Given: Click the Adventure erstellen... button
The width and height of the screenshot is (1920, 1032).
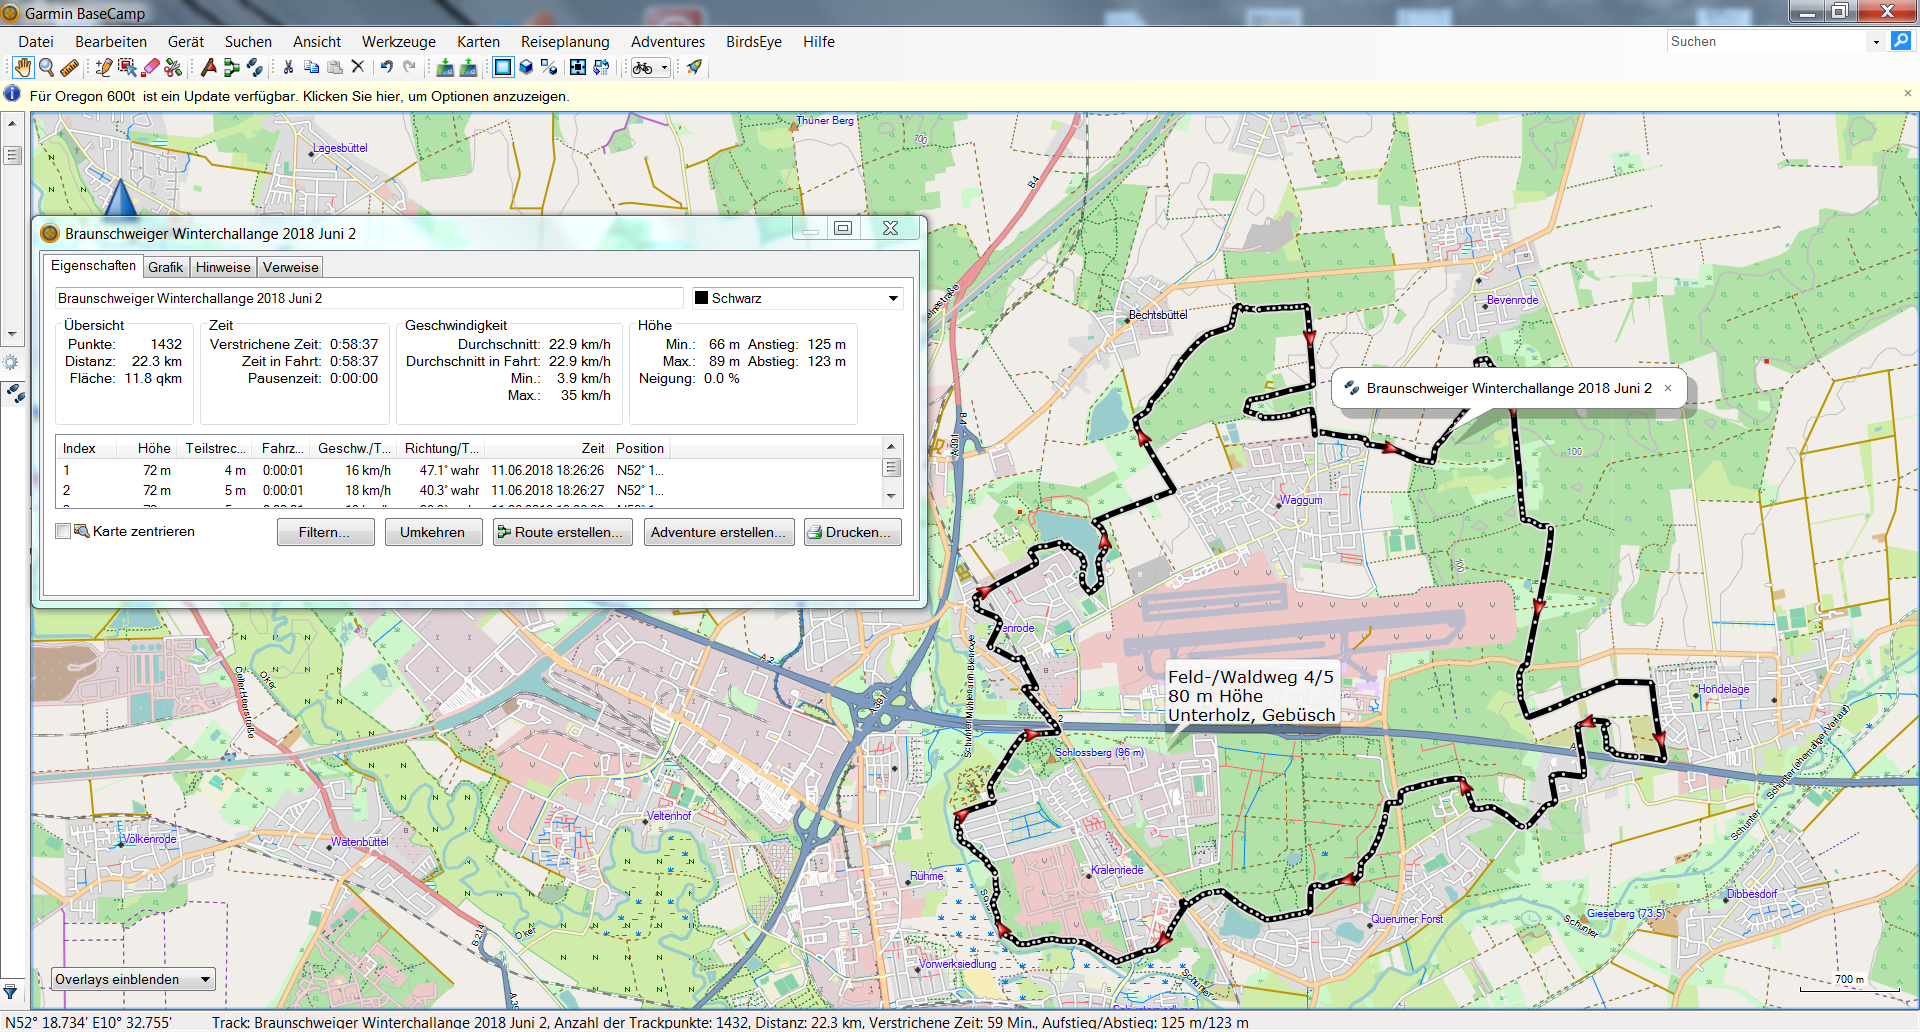Looking at the screenshot, I should tap(719, 532).
